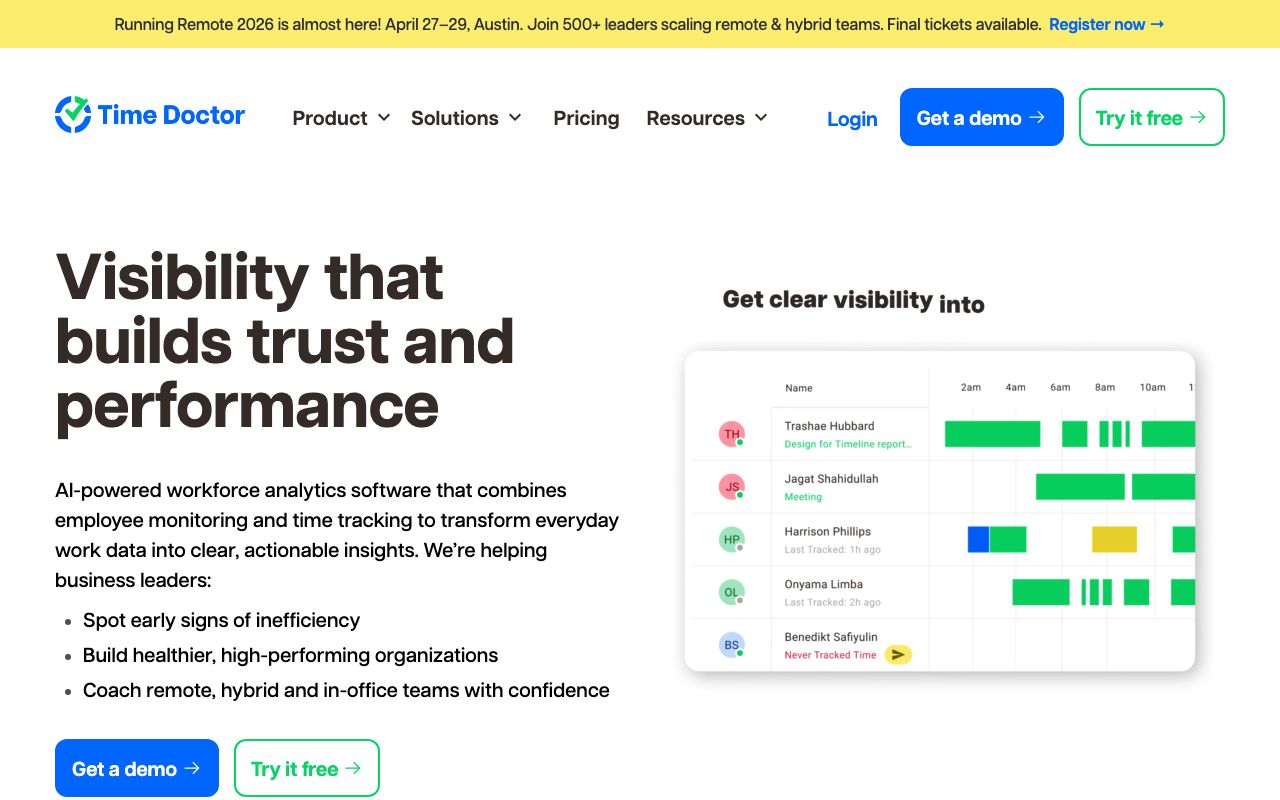This screenshot has height=800, width=1280.
Task: Go to the Pricing page
Action: (586, 118)
